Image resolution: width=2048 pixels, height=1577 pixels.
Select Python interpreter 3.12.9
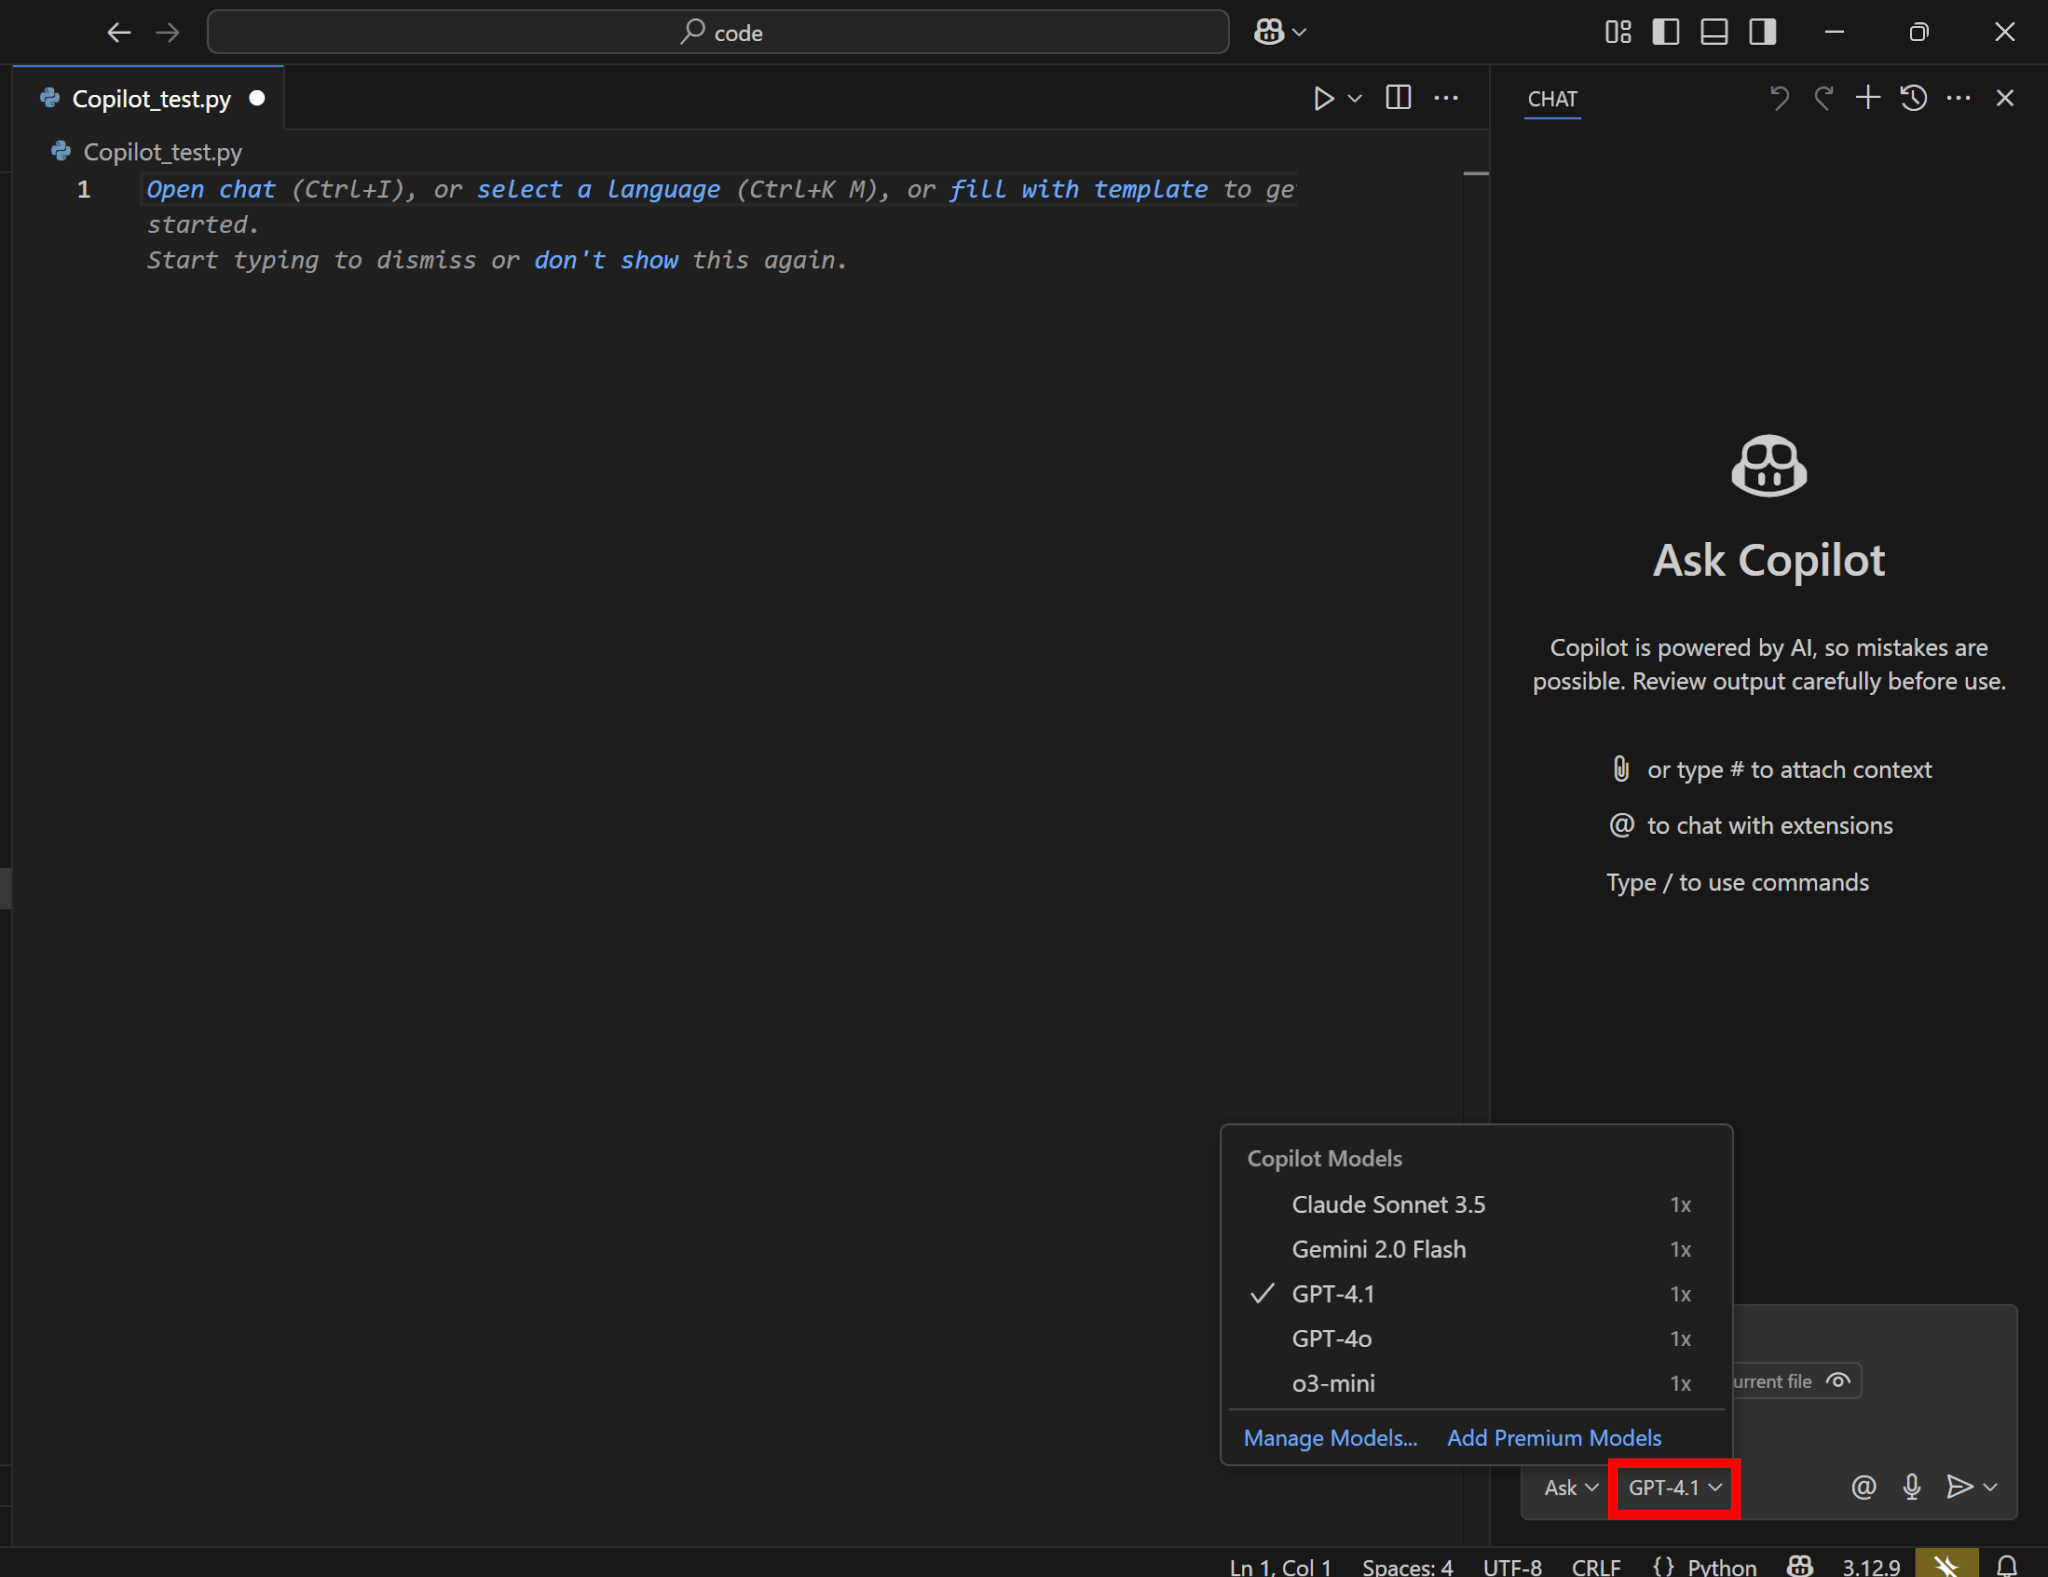pyautogui.click(x=1871, y=1567)
